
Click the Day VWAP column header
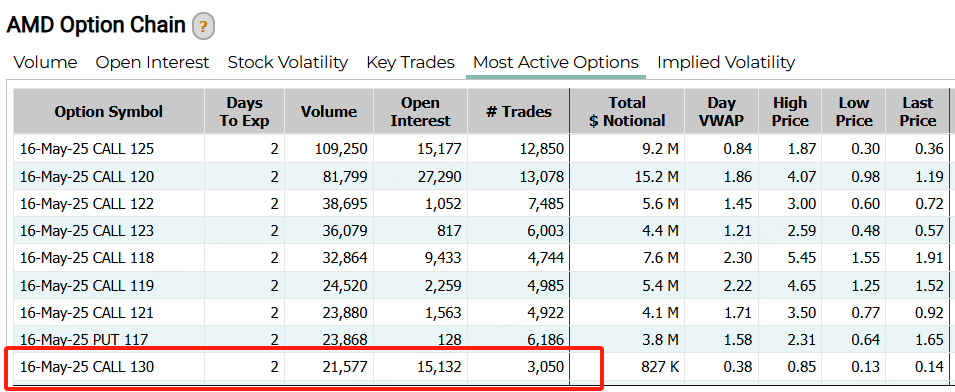tap(722, 111)
